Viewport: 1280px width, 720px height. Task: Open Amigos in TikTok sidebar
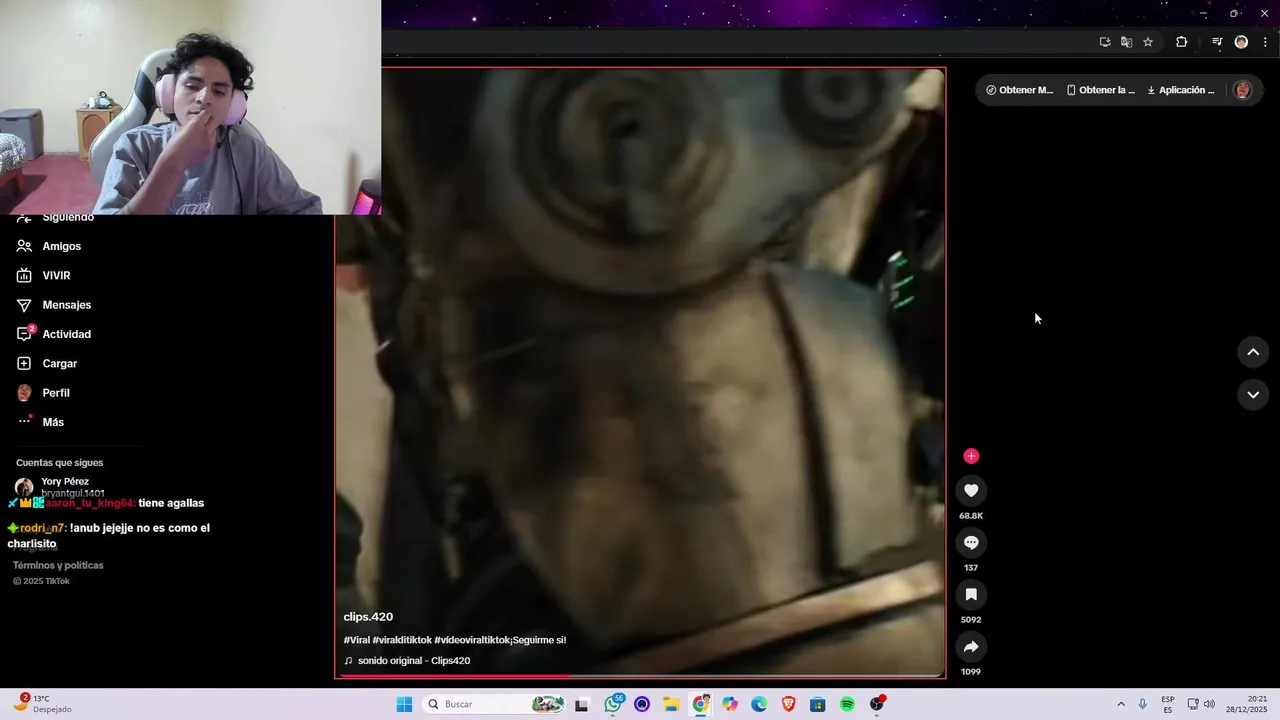pyautogui.click(x=62, y=246)
